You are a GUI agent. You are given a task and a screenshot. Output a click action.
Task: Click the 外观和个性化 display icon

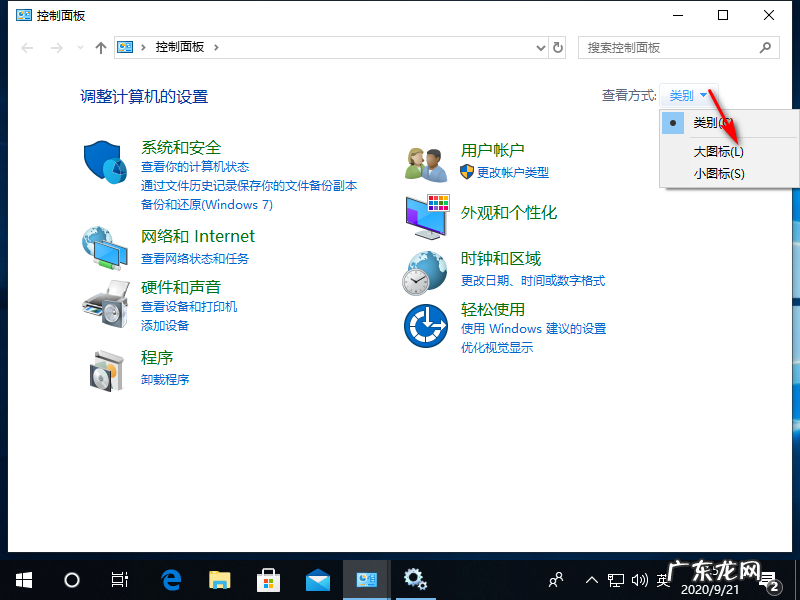click(x=425, y=213)
